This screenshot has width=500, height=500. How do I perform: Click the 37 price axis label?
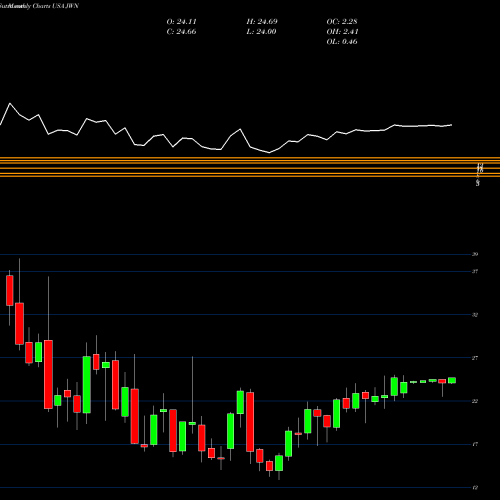475,271
